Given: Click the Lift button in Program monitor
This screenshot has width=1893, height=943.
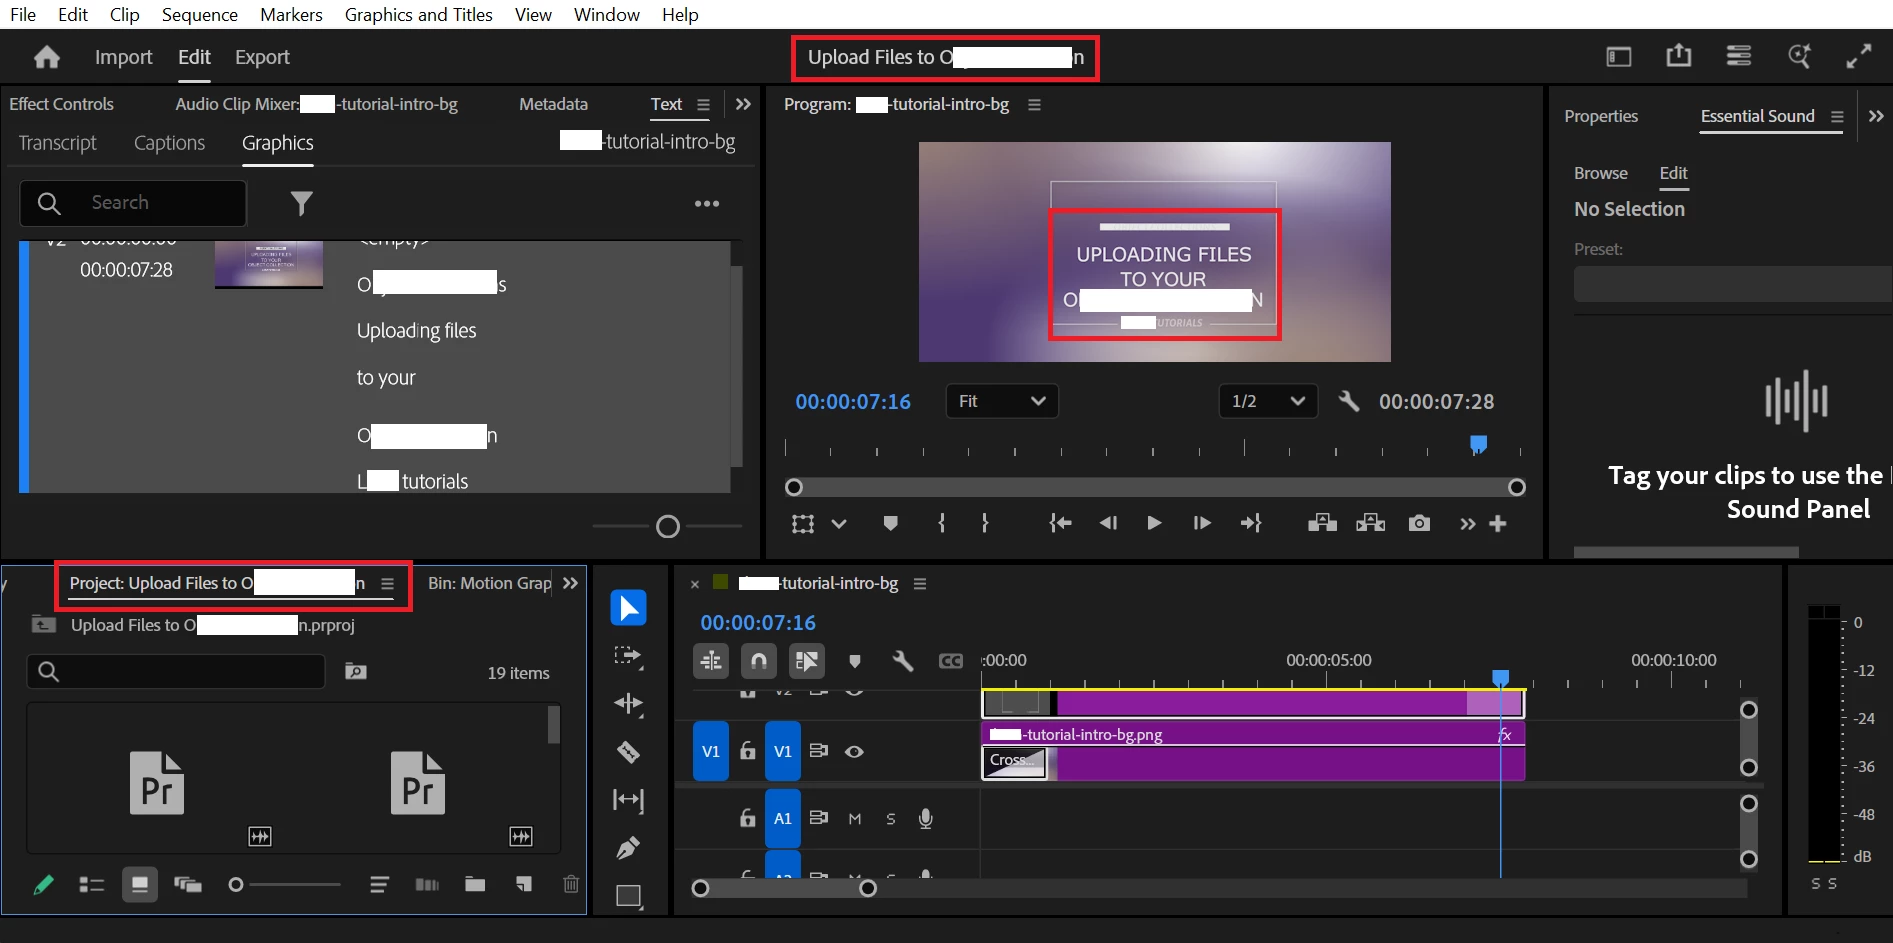Looking at the screenshot, I should click(x=1322, y=523).
